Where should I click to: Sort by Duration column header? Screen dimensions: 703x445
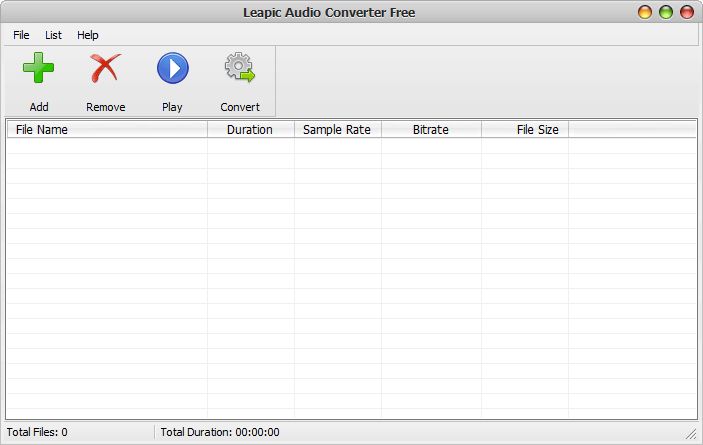coord(251,130)
